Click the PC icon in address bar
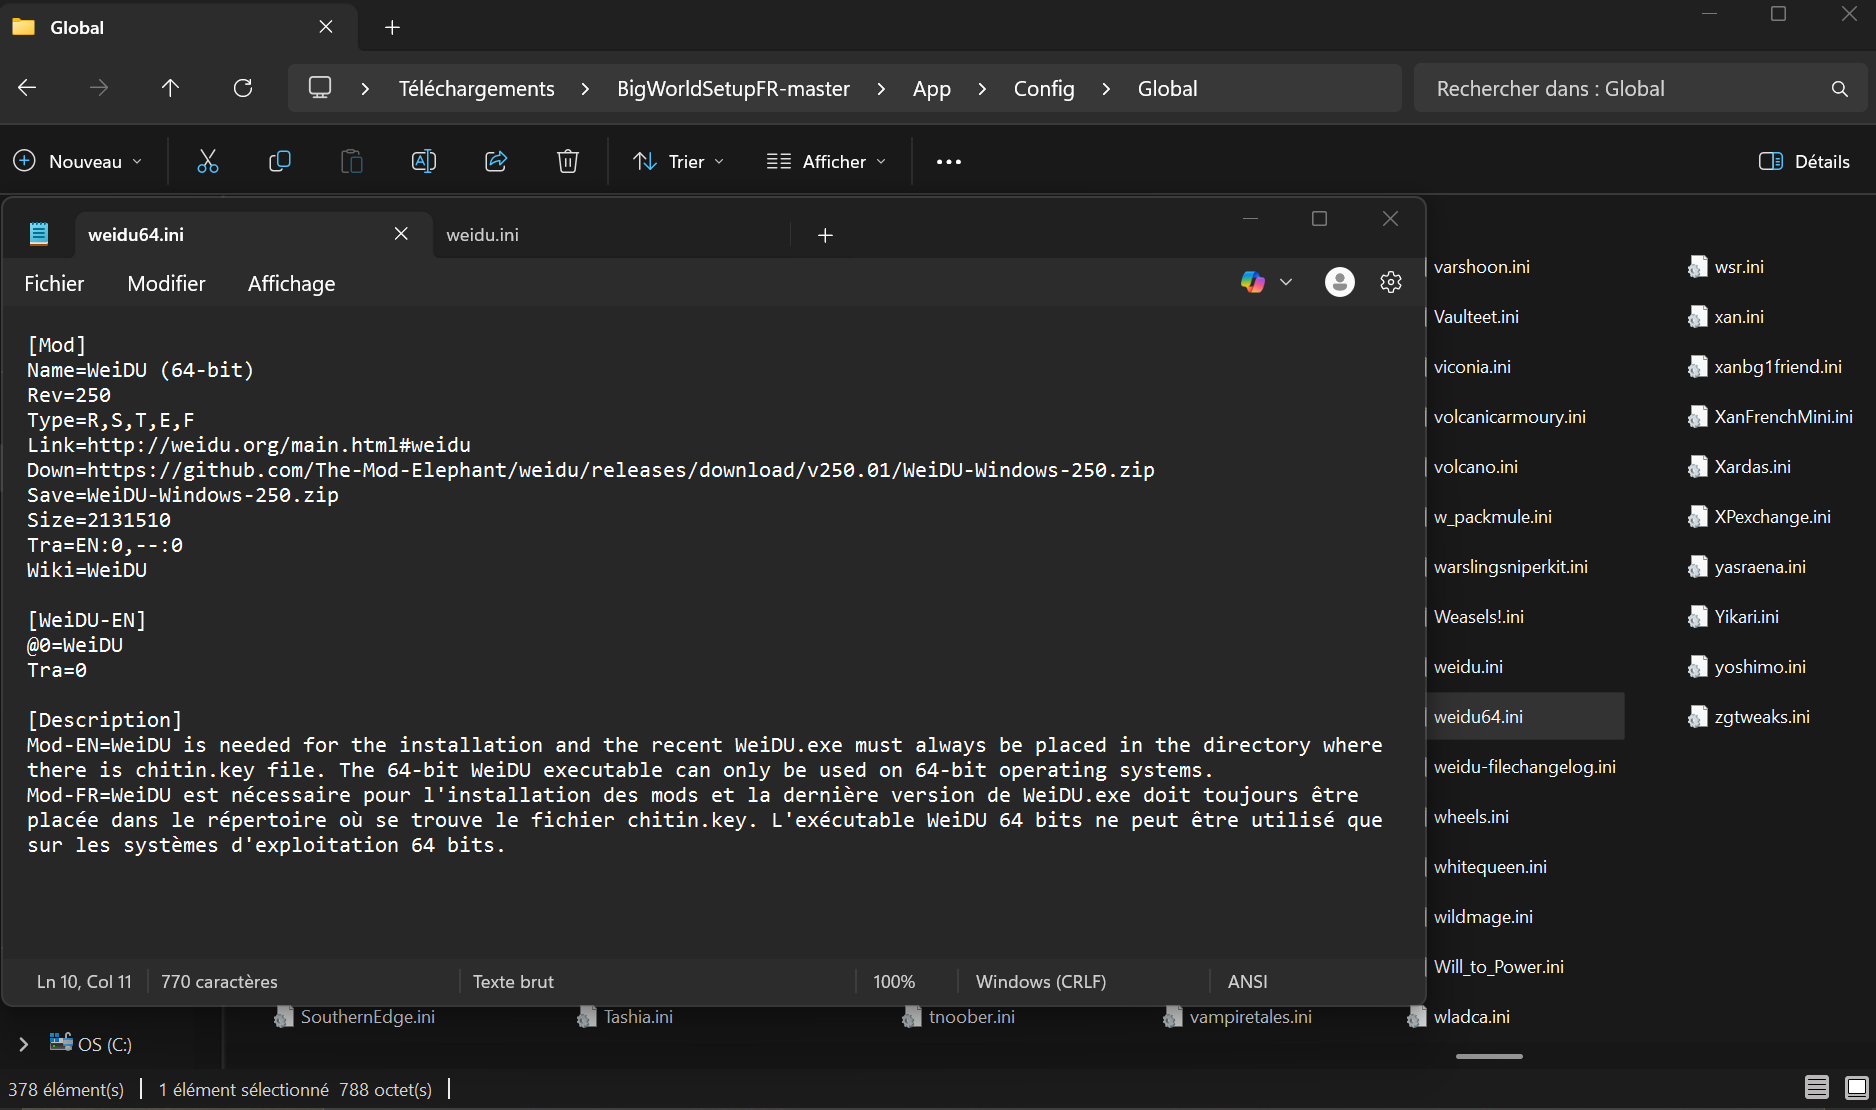 (x=320, y=88)
